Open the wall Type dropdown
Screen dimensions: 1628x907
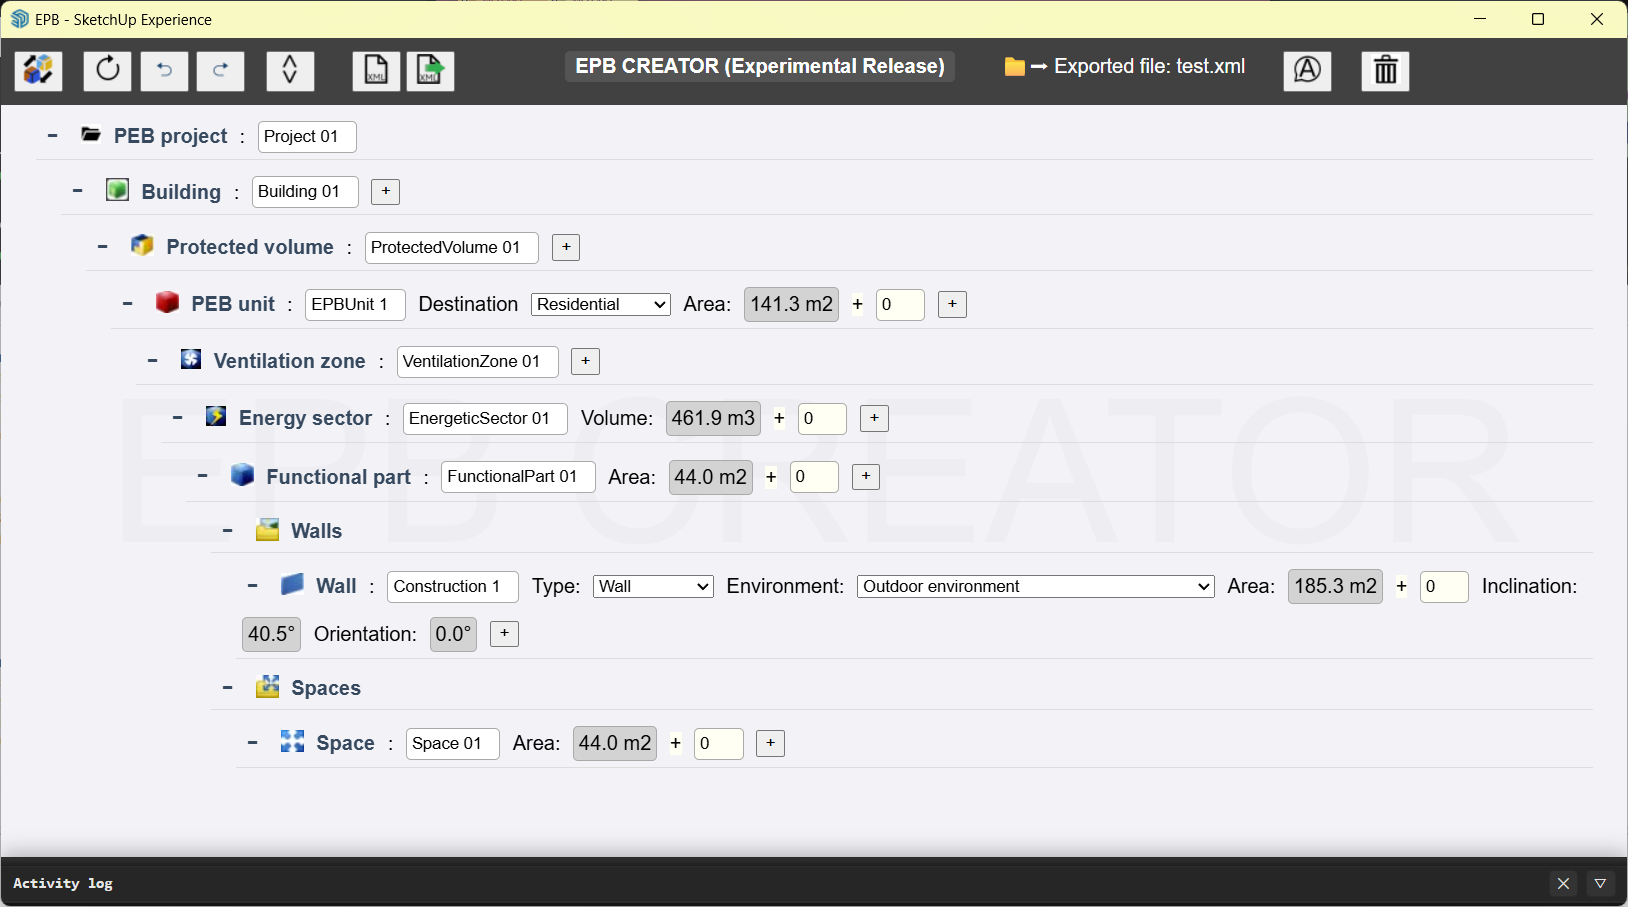tap(653, 586)
